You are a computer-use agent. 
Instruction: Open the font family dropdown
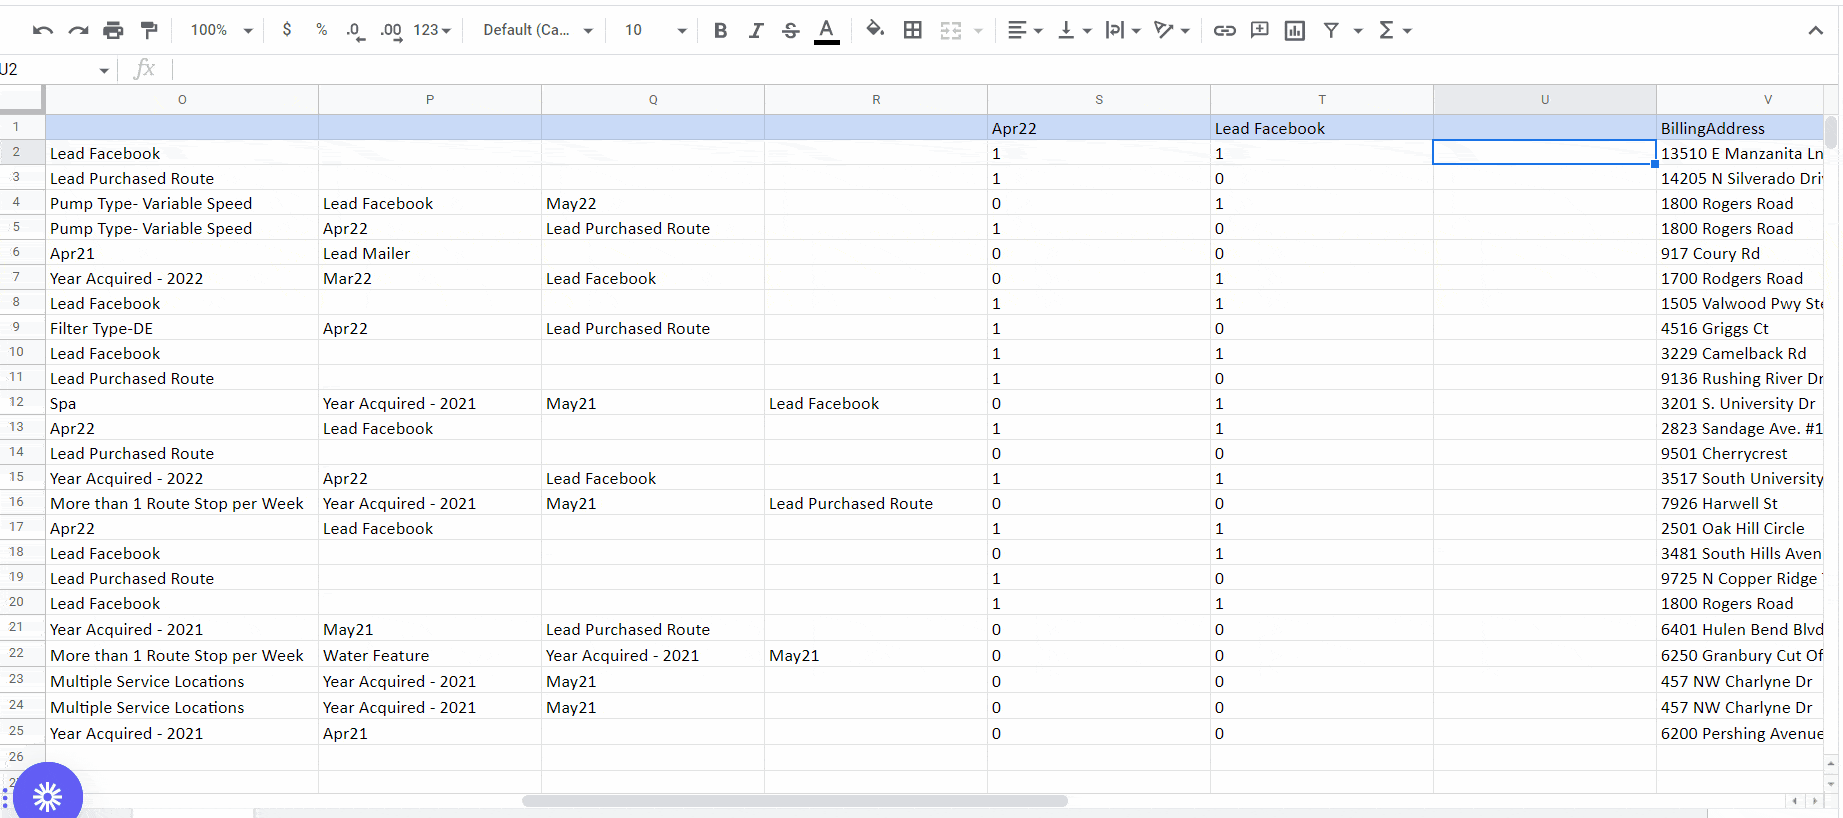click(538, 31)
